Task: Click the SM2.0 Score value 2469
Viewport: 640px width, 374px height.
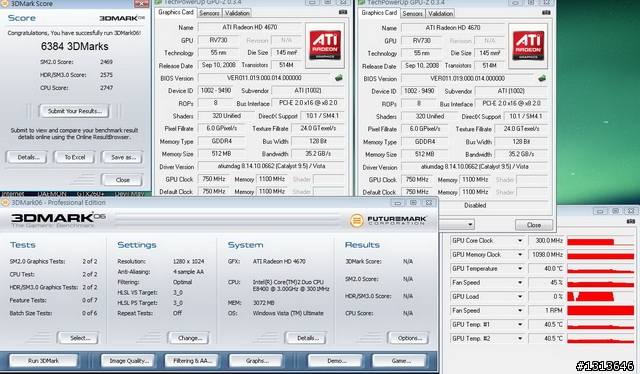Action: pyautogui.click(x=106, y=62)
